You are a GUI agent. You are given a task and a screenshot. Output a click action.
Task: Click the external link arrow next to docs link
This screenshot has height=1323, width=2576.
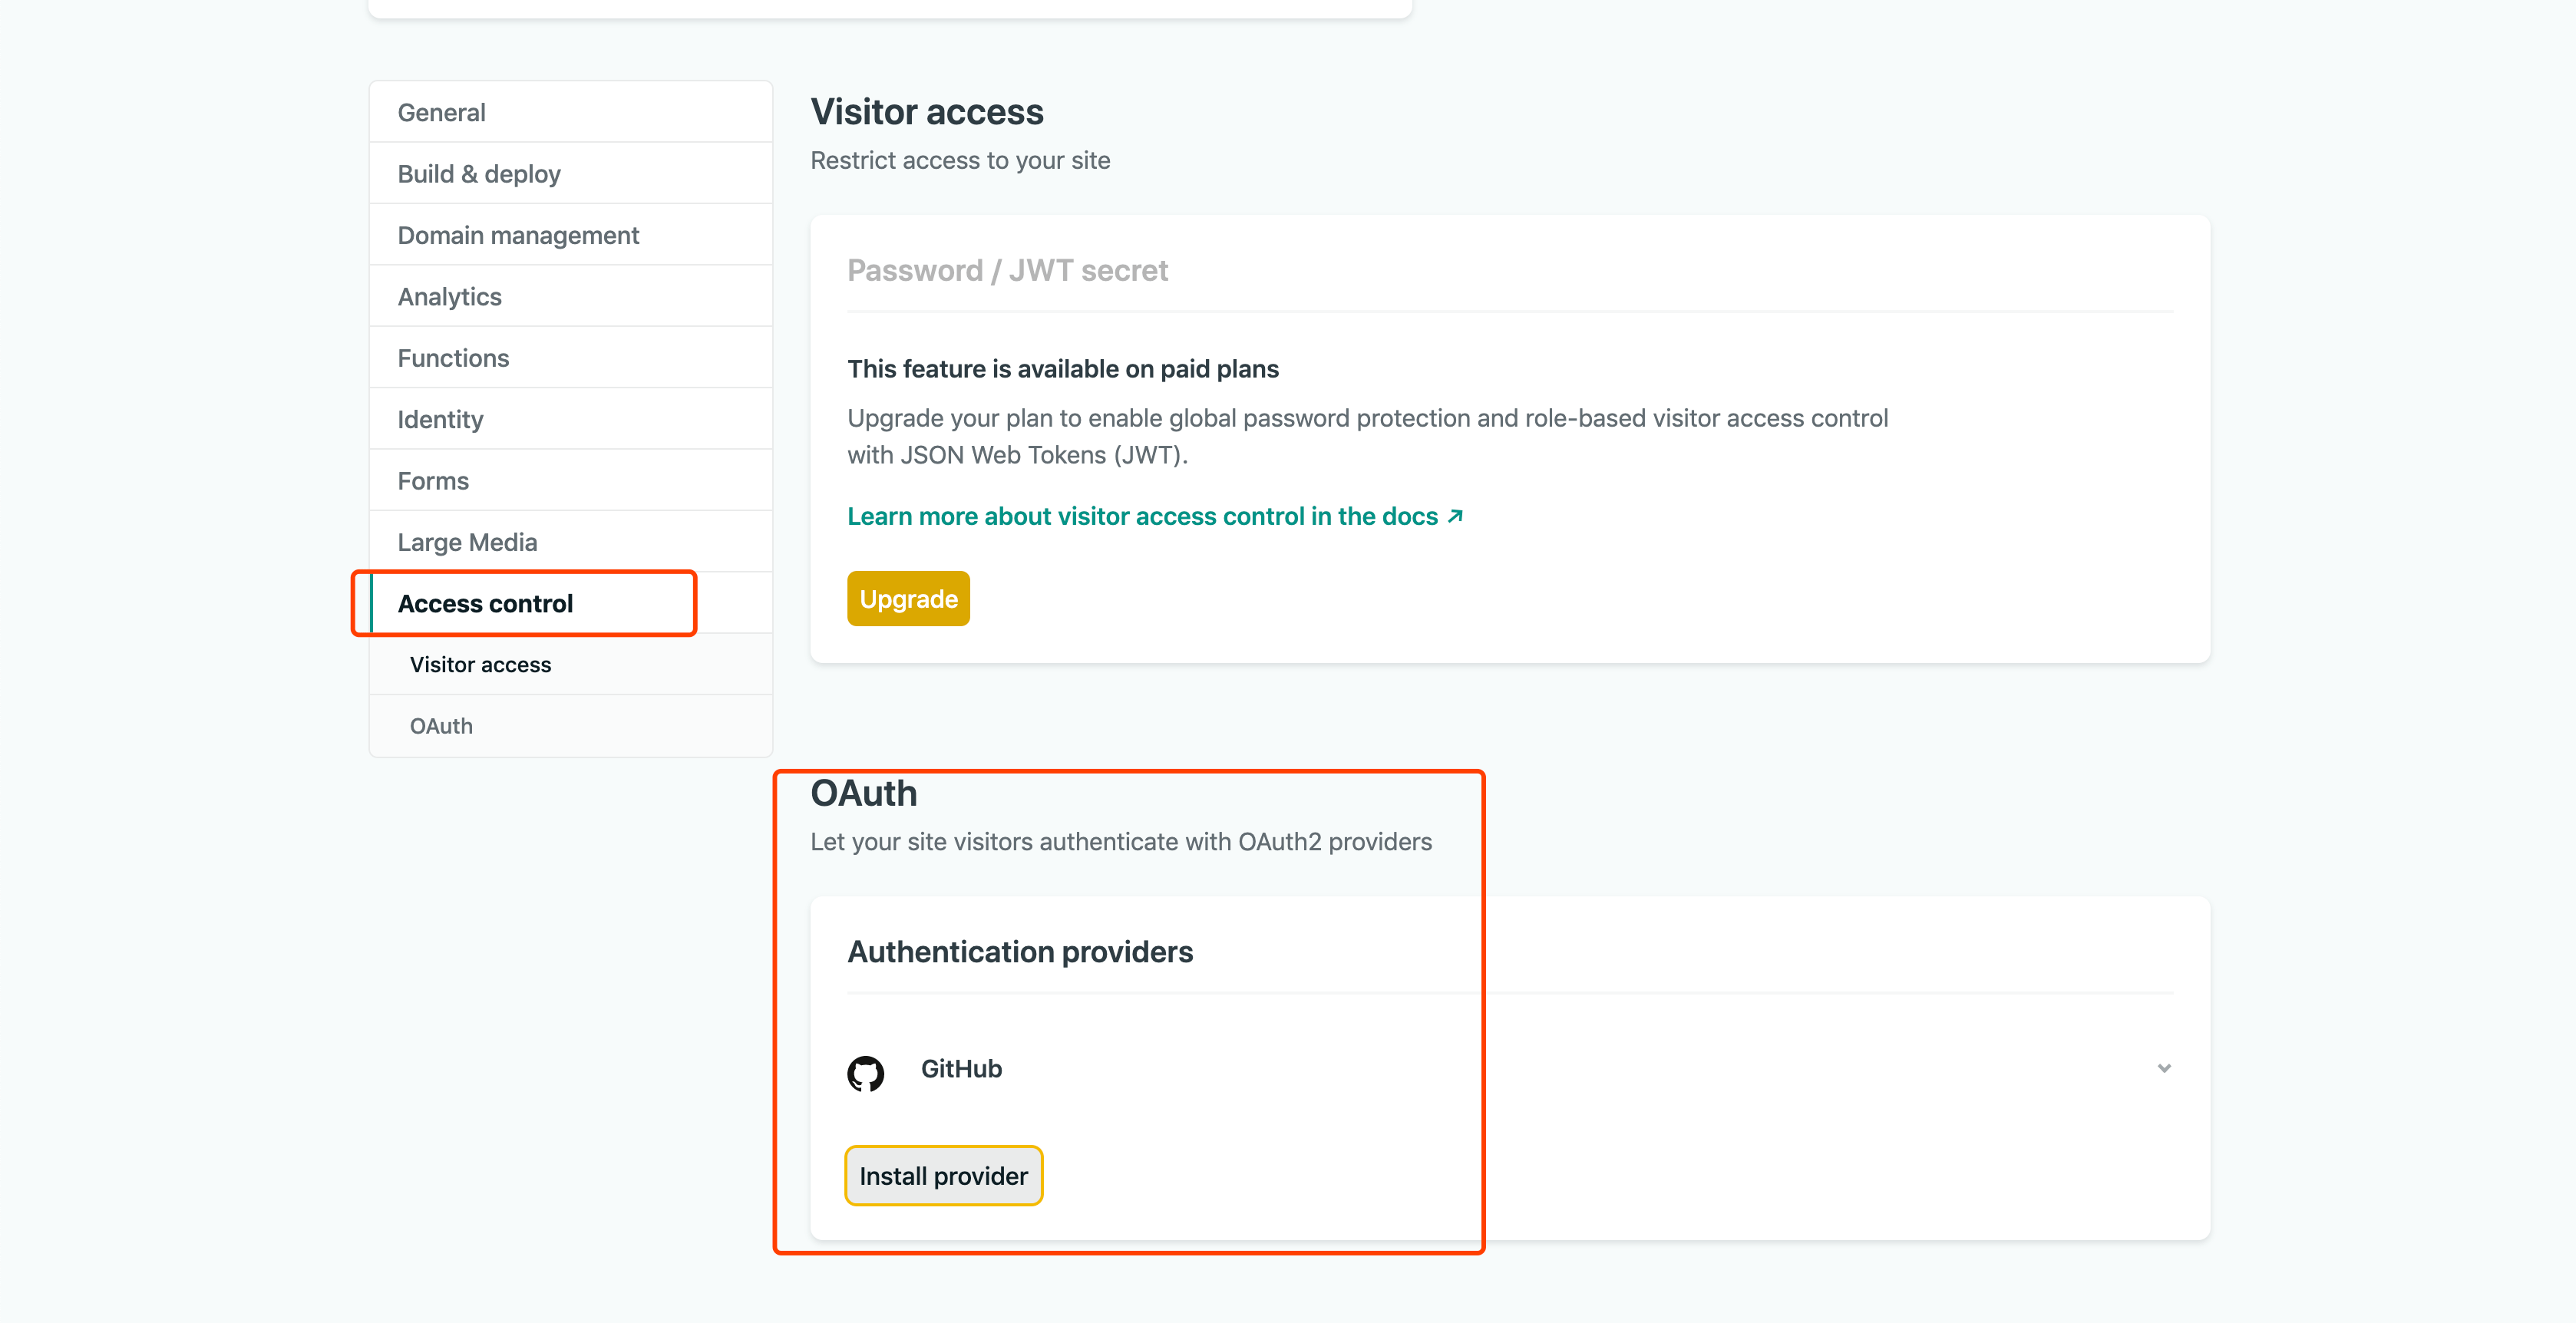(1455, 516)
